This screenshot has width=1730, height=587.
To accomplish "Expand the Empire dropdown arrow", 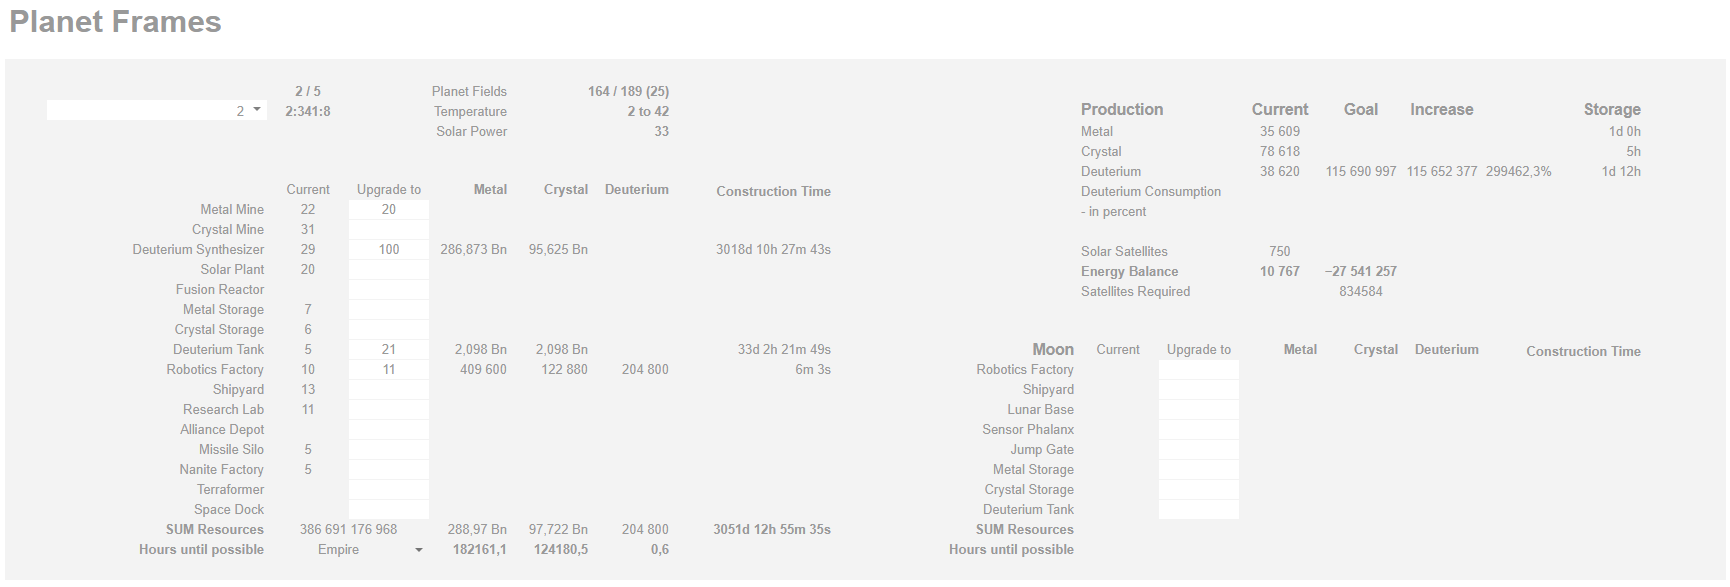I will click(x=419, y=550).
